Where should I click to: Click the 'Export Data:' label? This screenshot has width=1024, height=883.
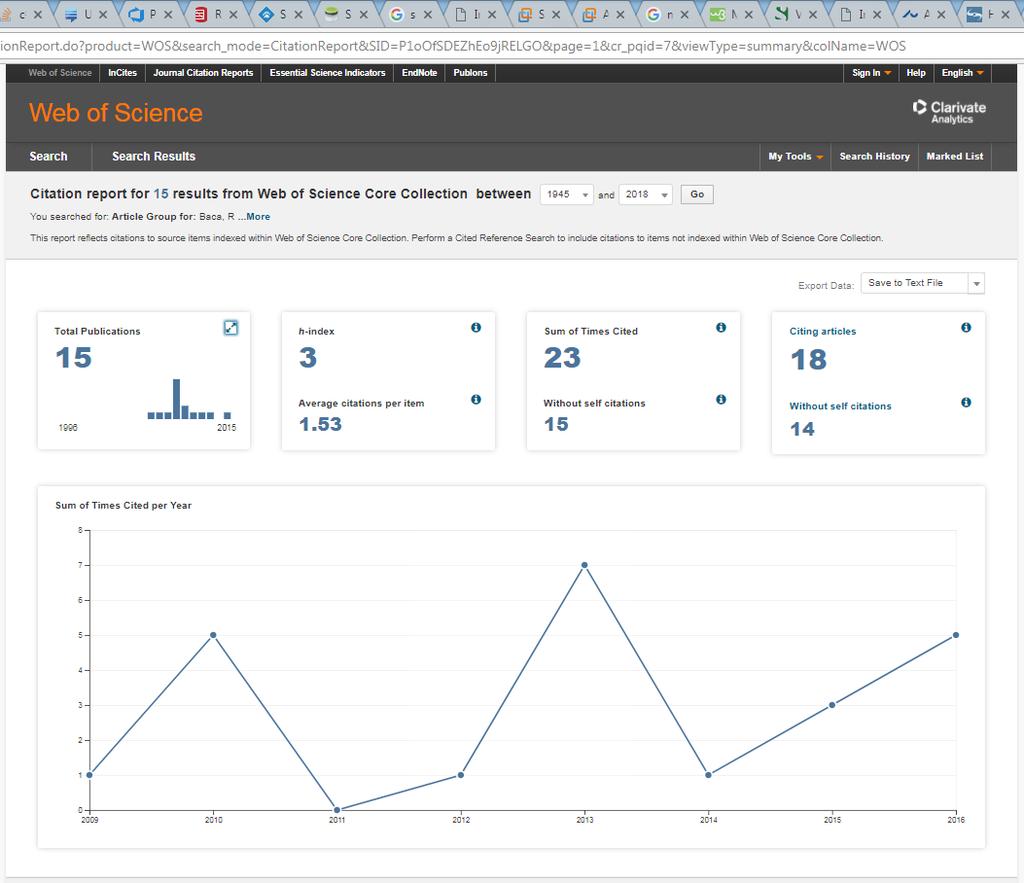coord(825,285)
